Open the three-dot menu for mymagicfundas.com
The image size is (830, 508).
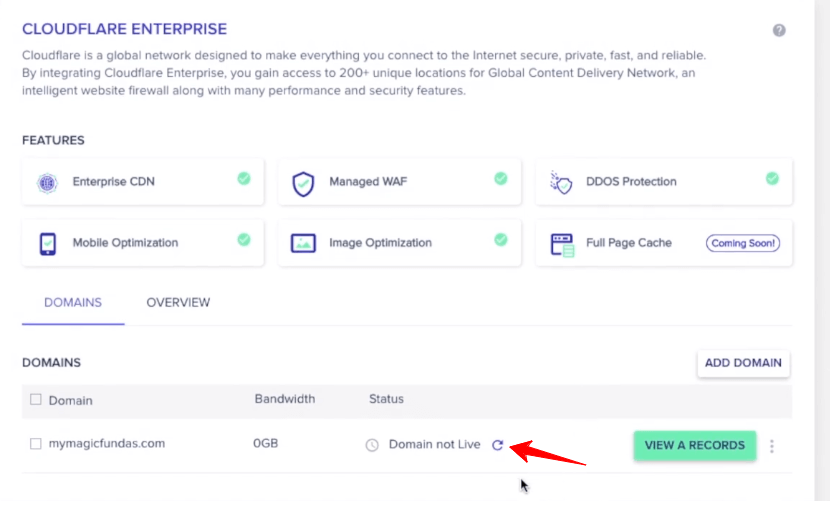[x=772, y=446]
